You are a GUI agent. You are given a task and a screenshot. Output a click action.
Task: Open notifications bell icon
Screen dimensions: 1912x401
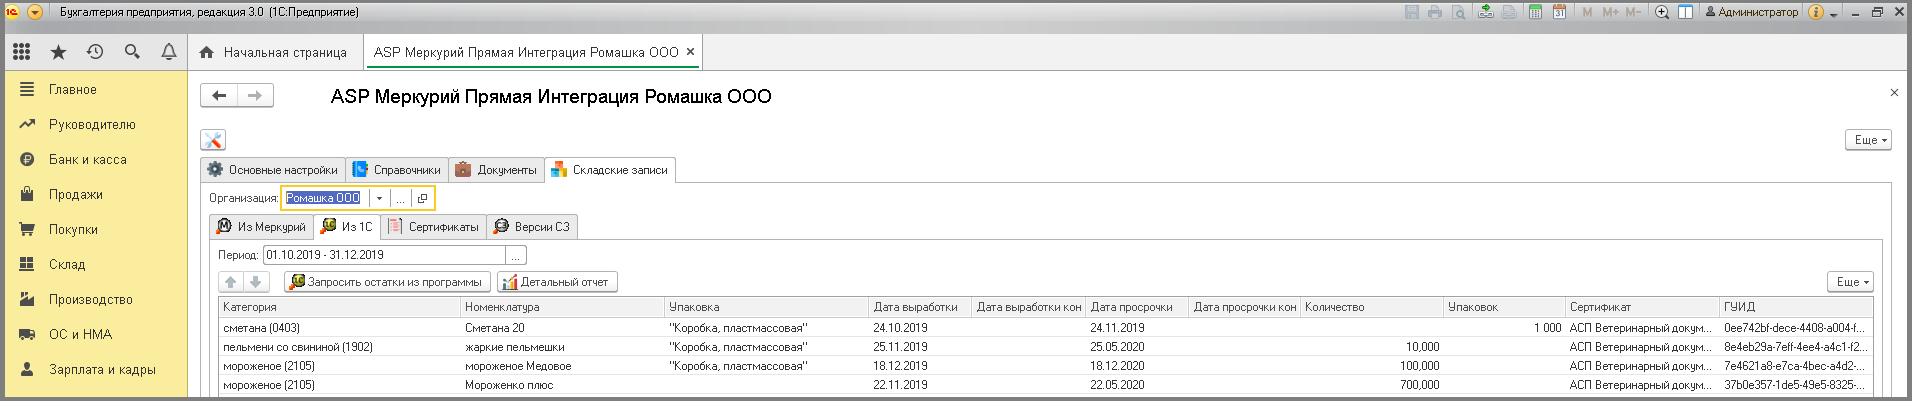pos(169,52)
